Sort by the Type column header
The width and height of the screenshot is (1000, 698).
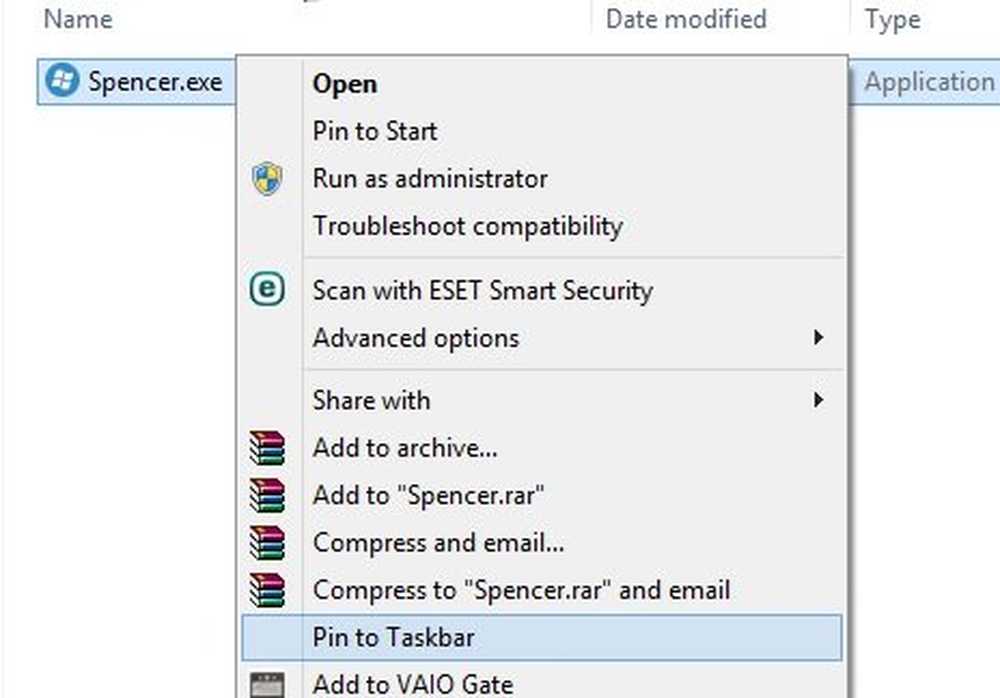892,19
